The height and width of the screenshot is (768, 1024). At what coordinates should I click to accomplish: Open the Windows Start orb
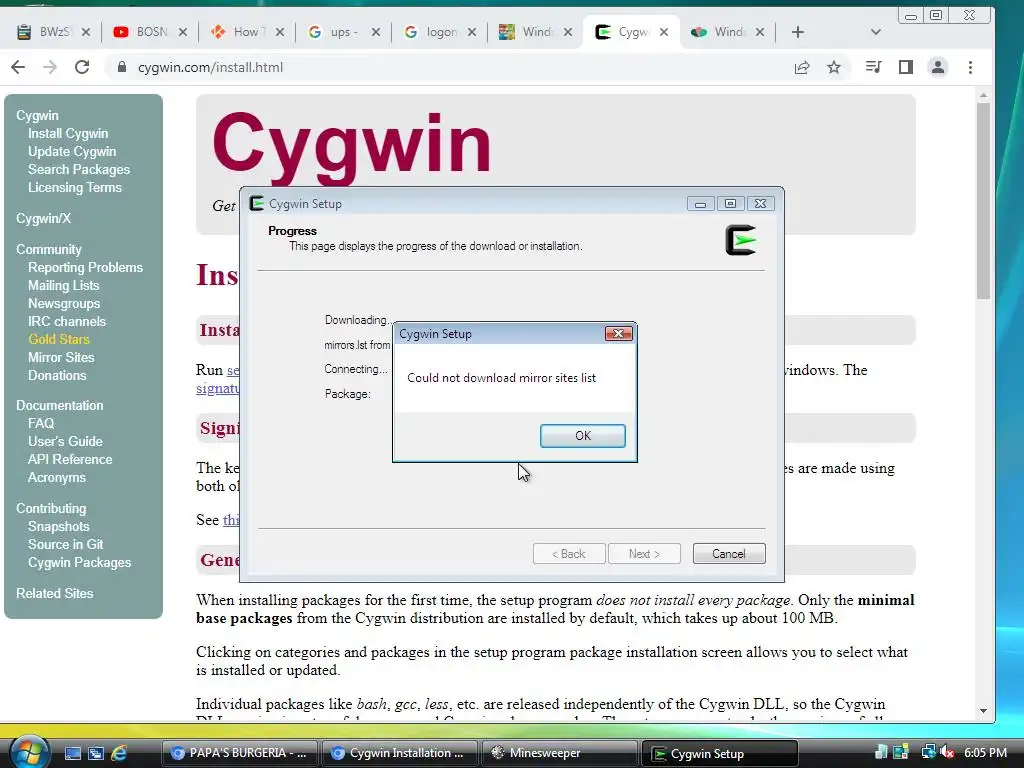tap(27, 752)
